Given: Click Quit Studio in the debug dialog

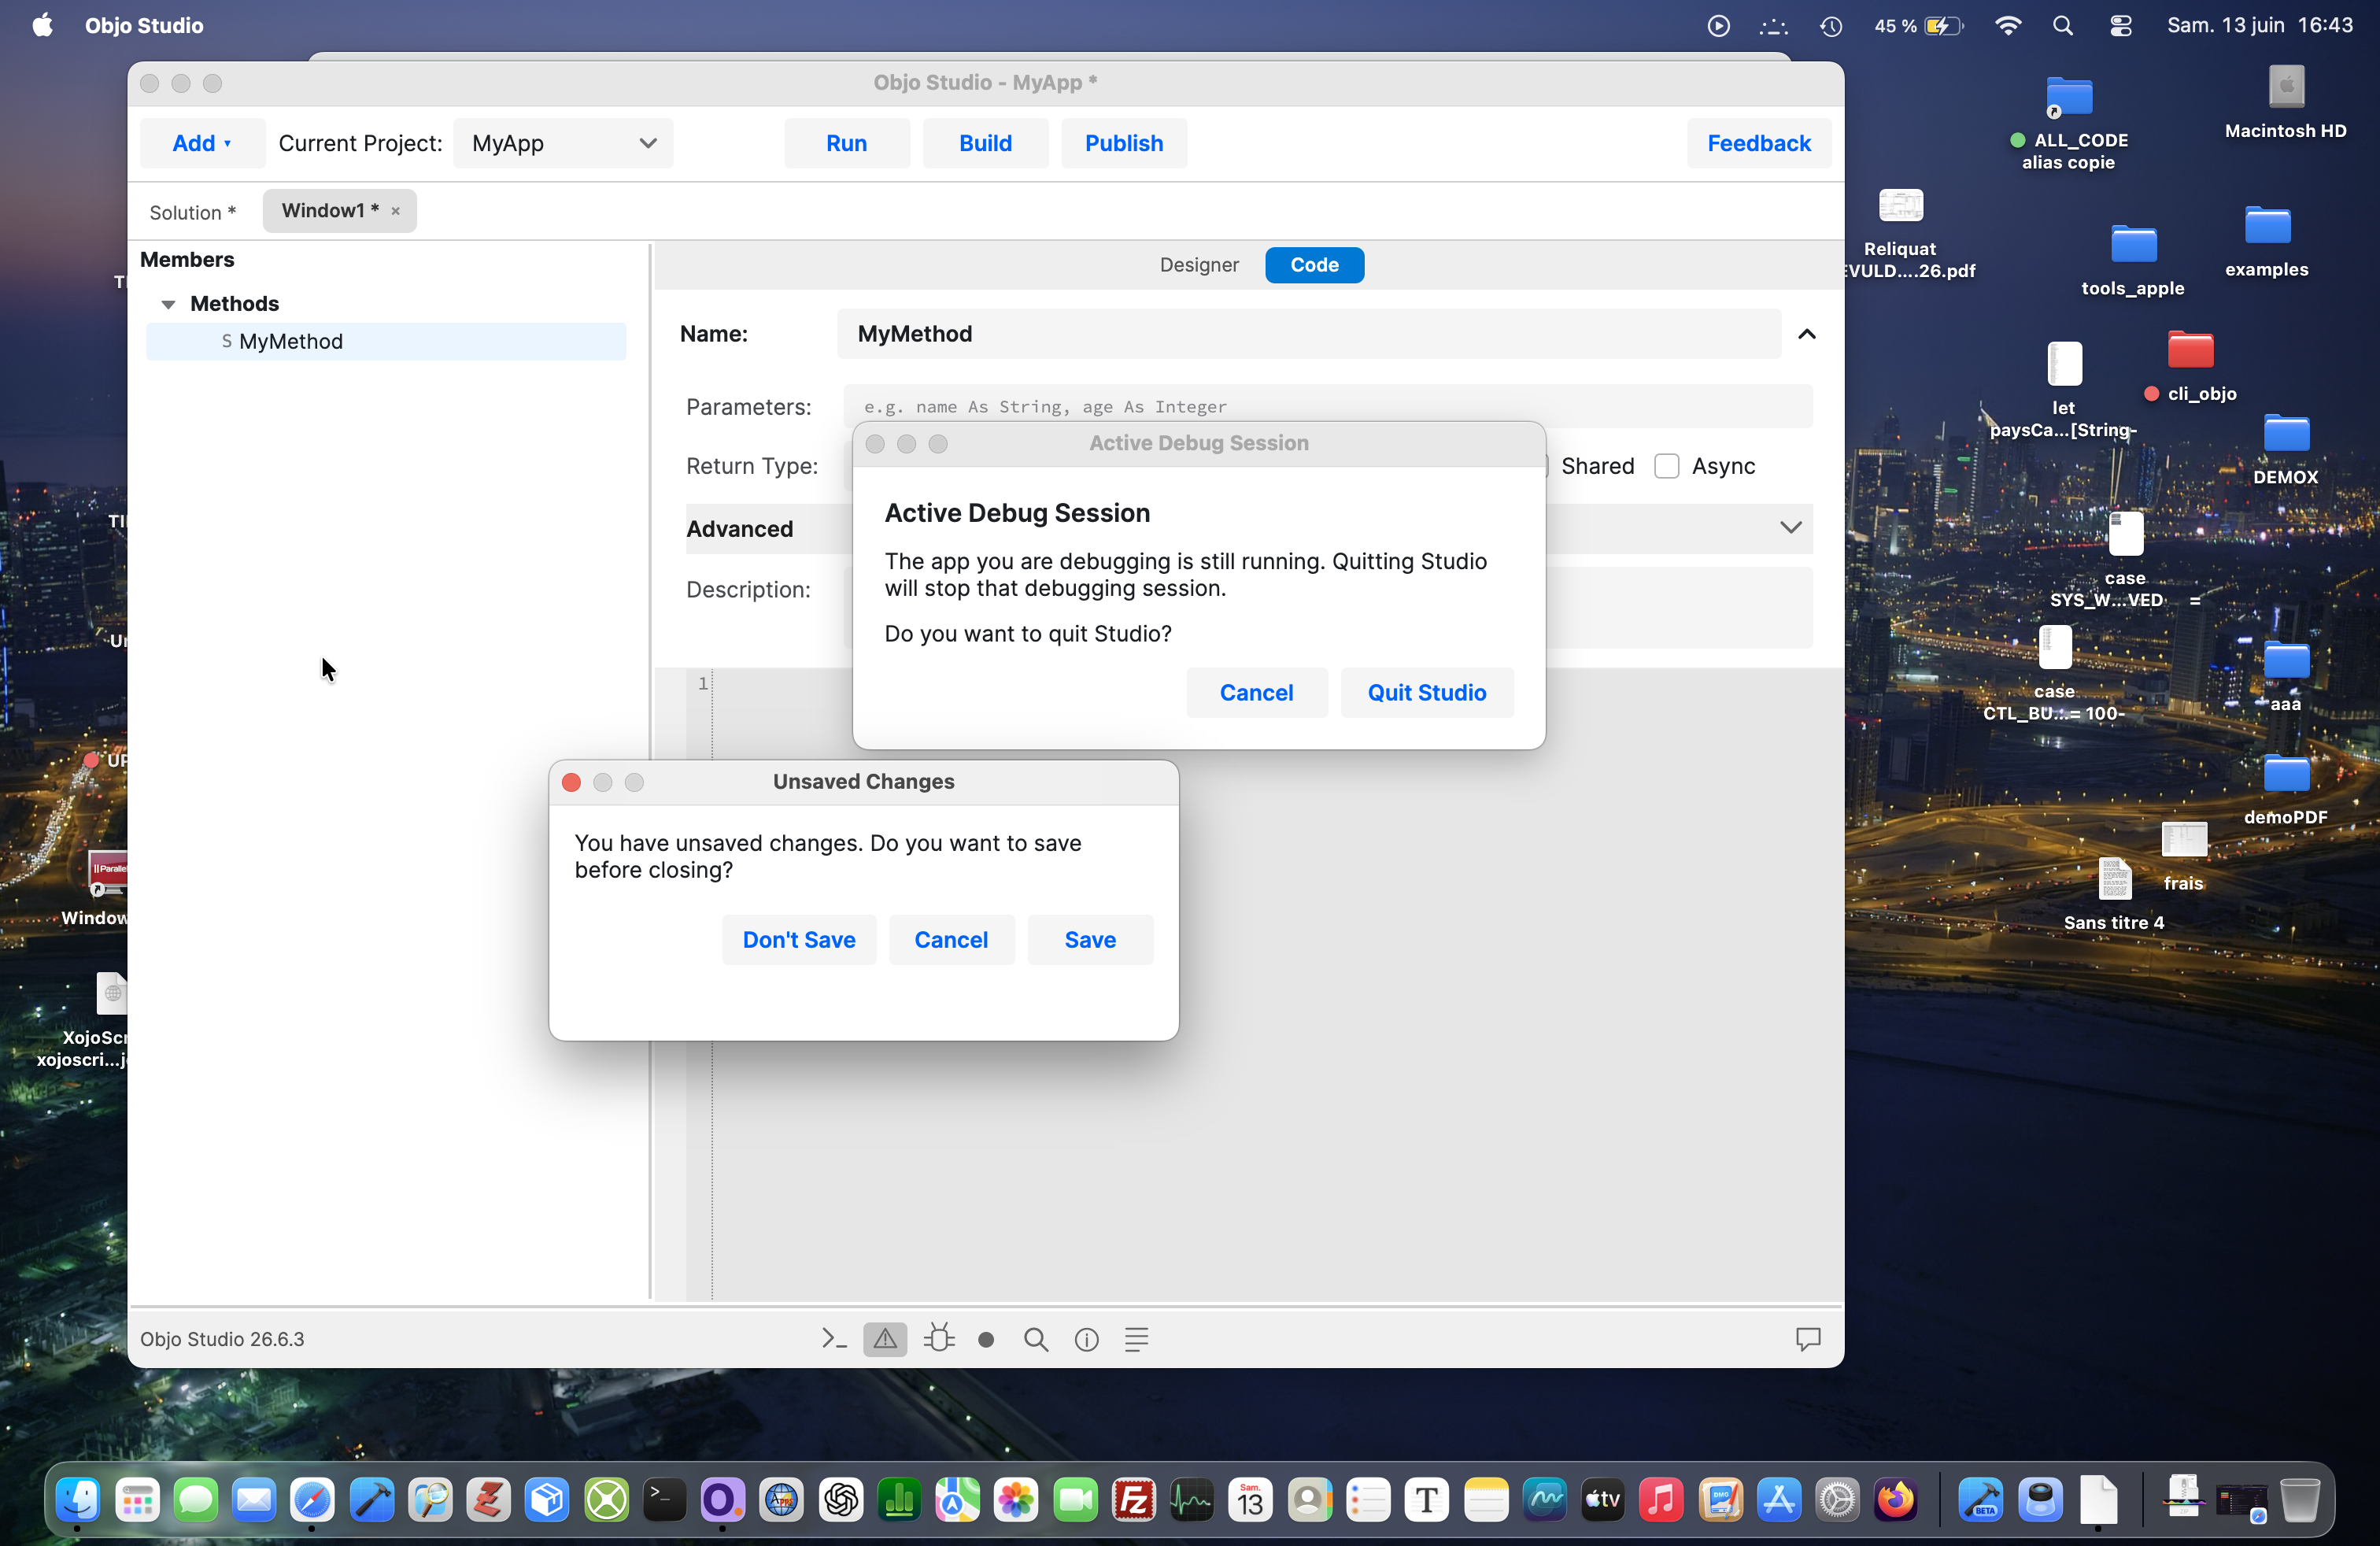Looking at the screenshot, I should (x=1427, y=693).
